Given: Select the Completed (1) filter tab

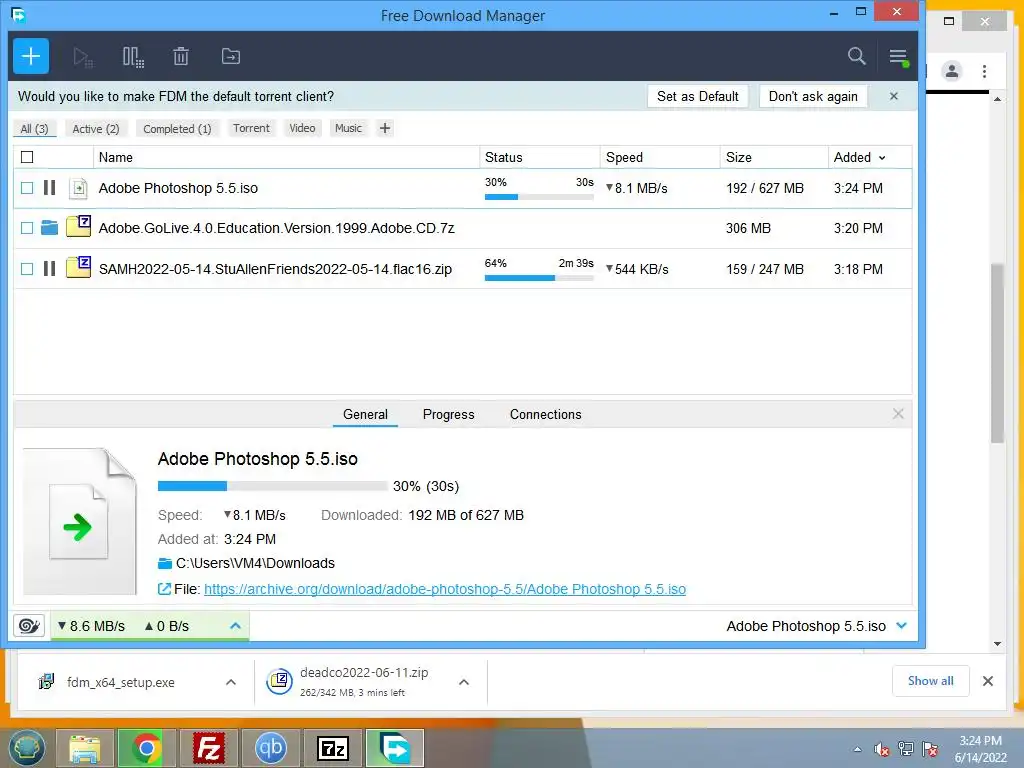Looking at the screenshot, I should click(x=178, y=129).
